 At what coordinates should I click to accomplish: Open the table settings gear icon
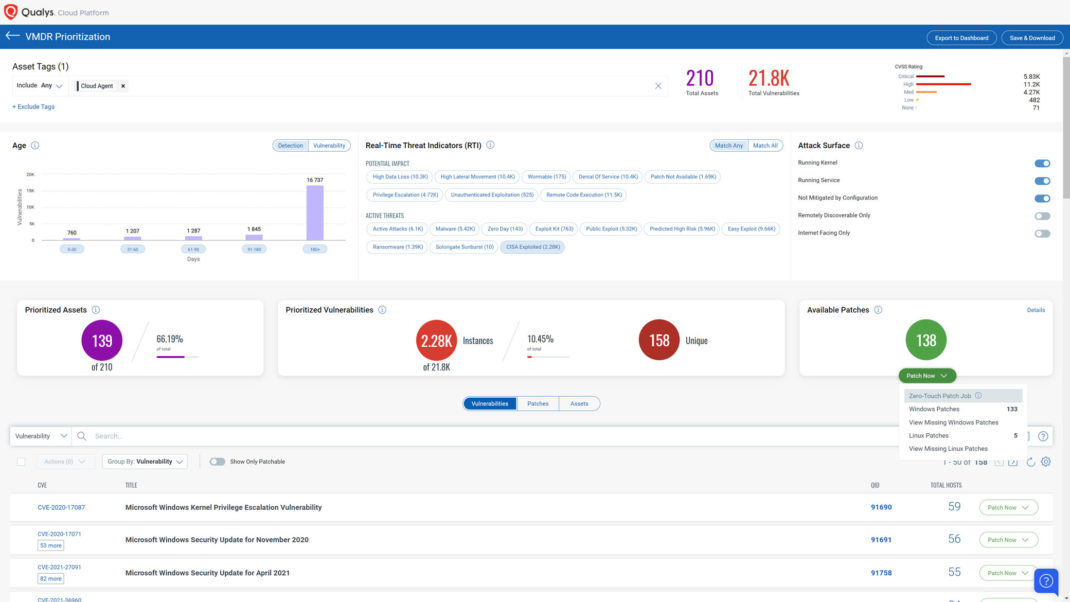(x=1045, y=462)
